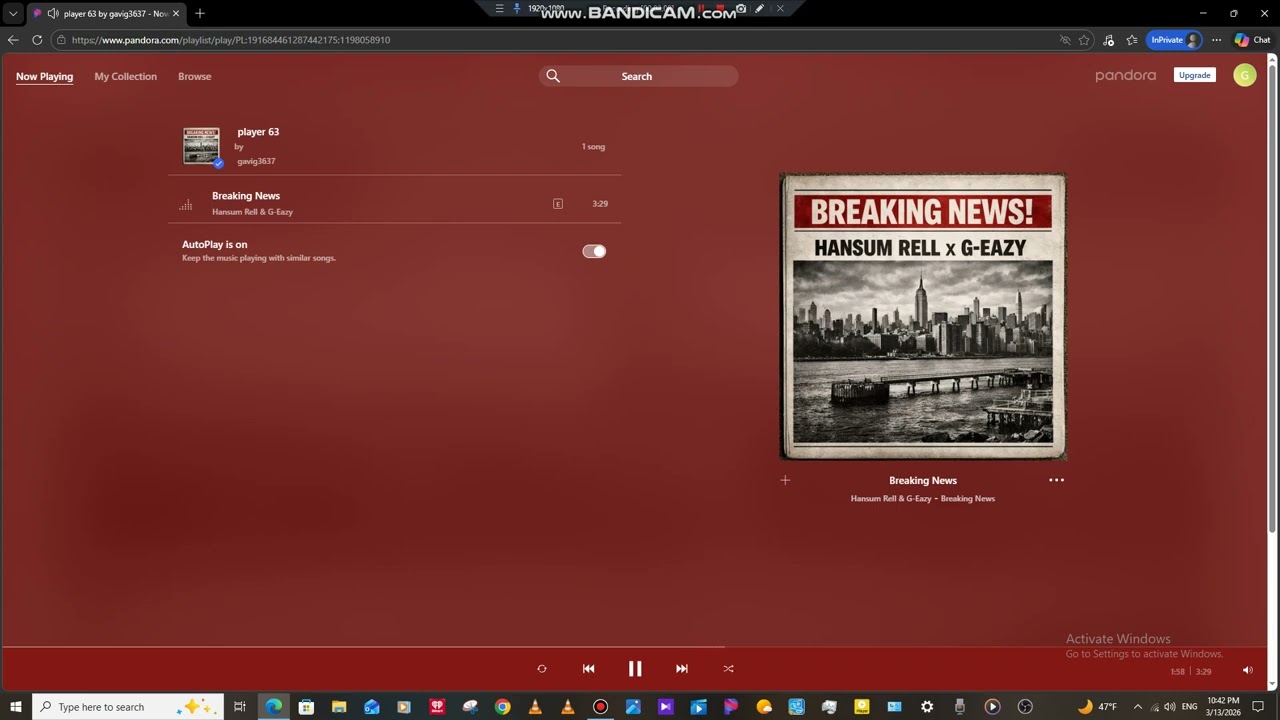The height and width of the screenshot is (720, 1280).
Task: Open the green G profile avatar
Action: [1244, 75]
